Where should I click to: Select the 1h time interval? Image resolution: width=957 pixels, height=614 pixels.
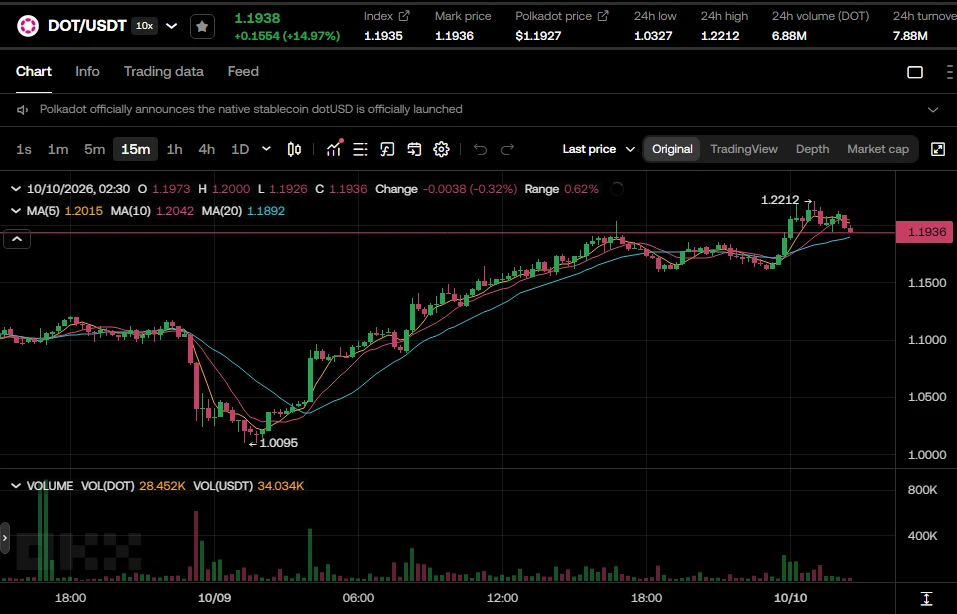coord(175,149)
